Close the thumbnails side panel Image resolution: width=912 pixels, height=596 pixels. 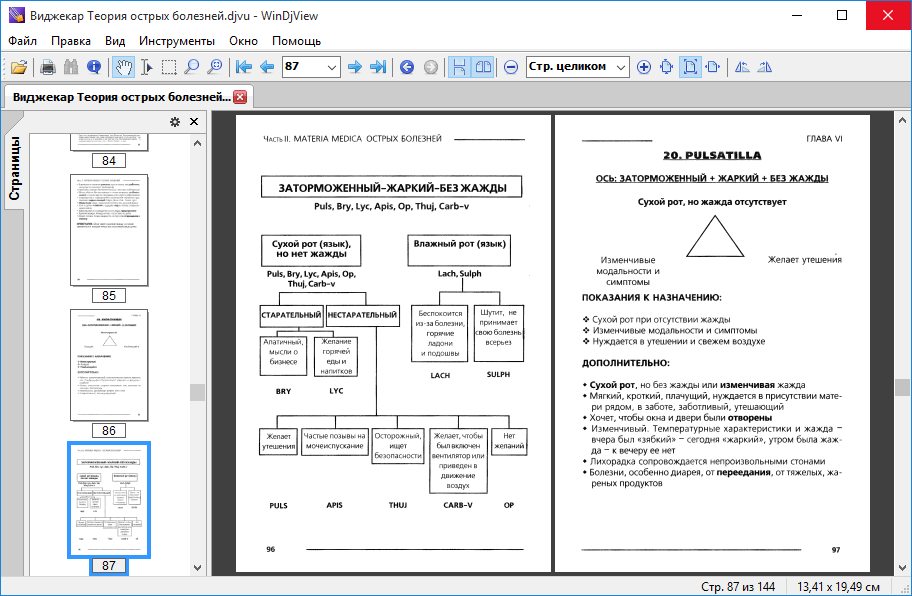194,122
